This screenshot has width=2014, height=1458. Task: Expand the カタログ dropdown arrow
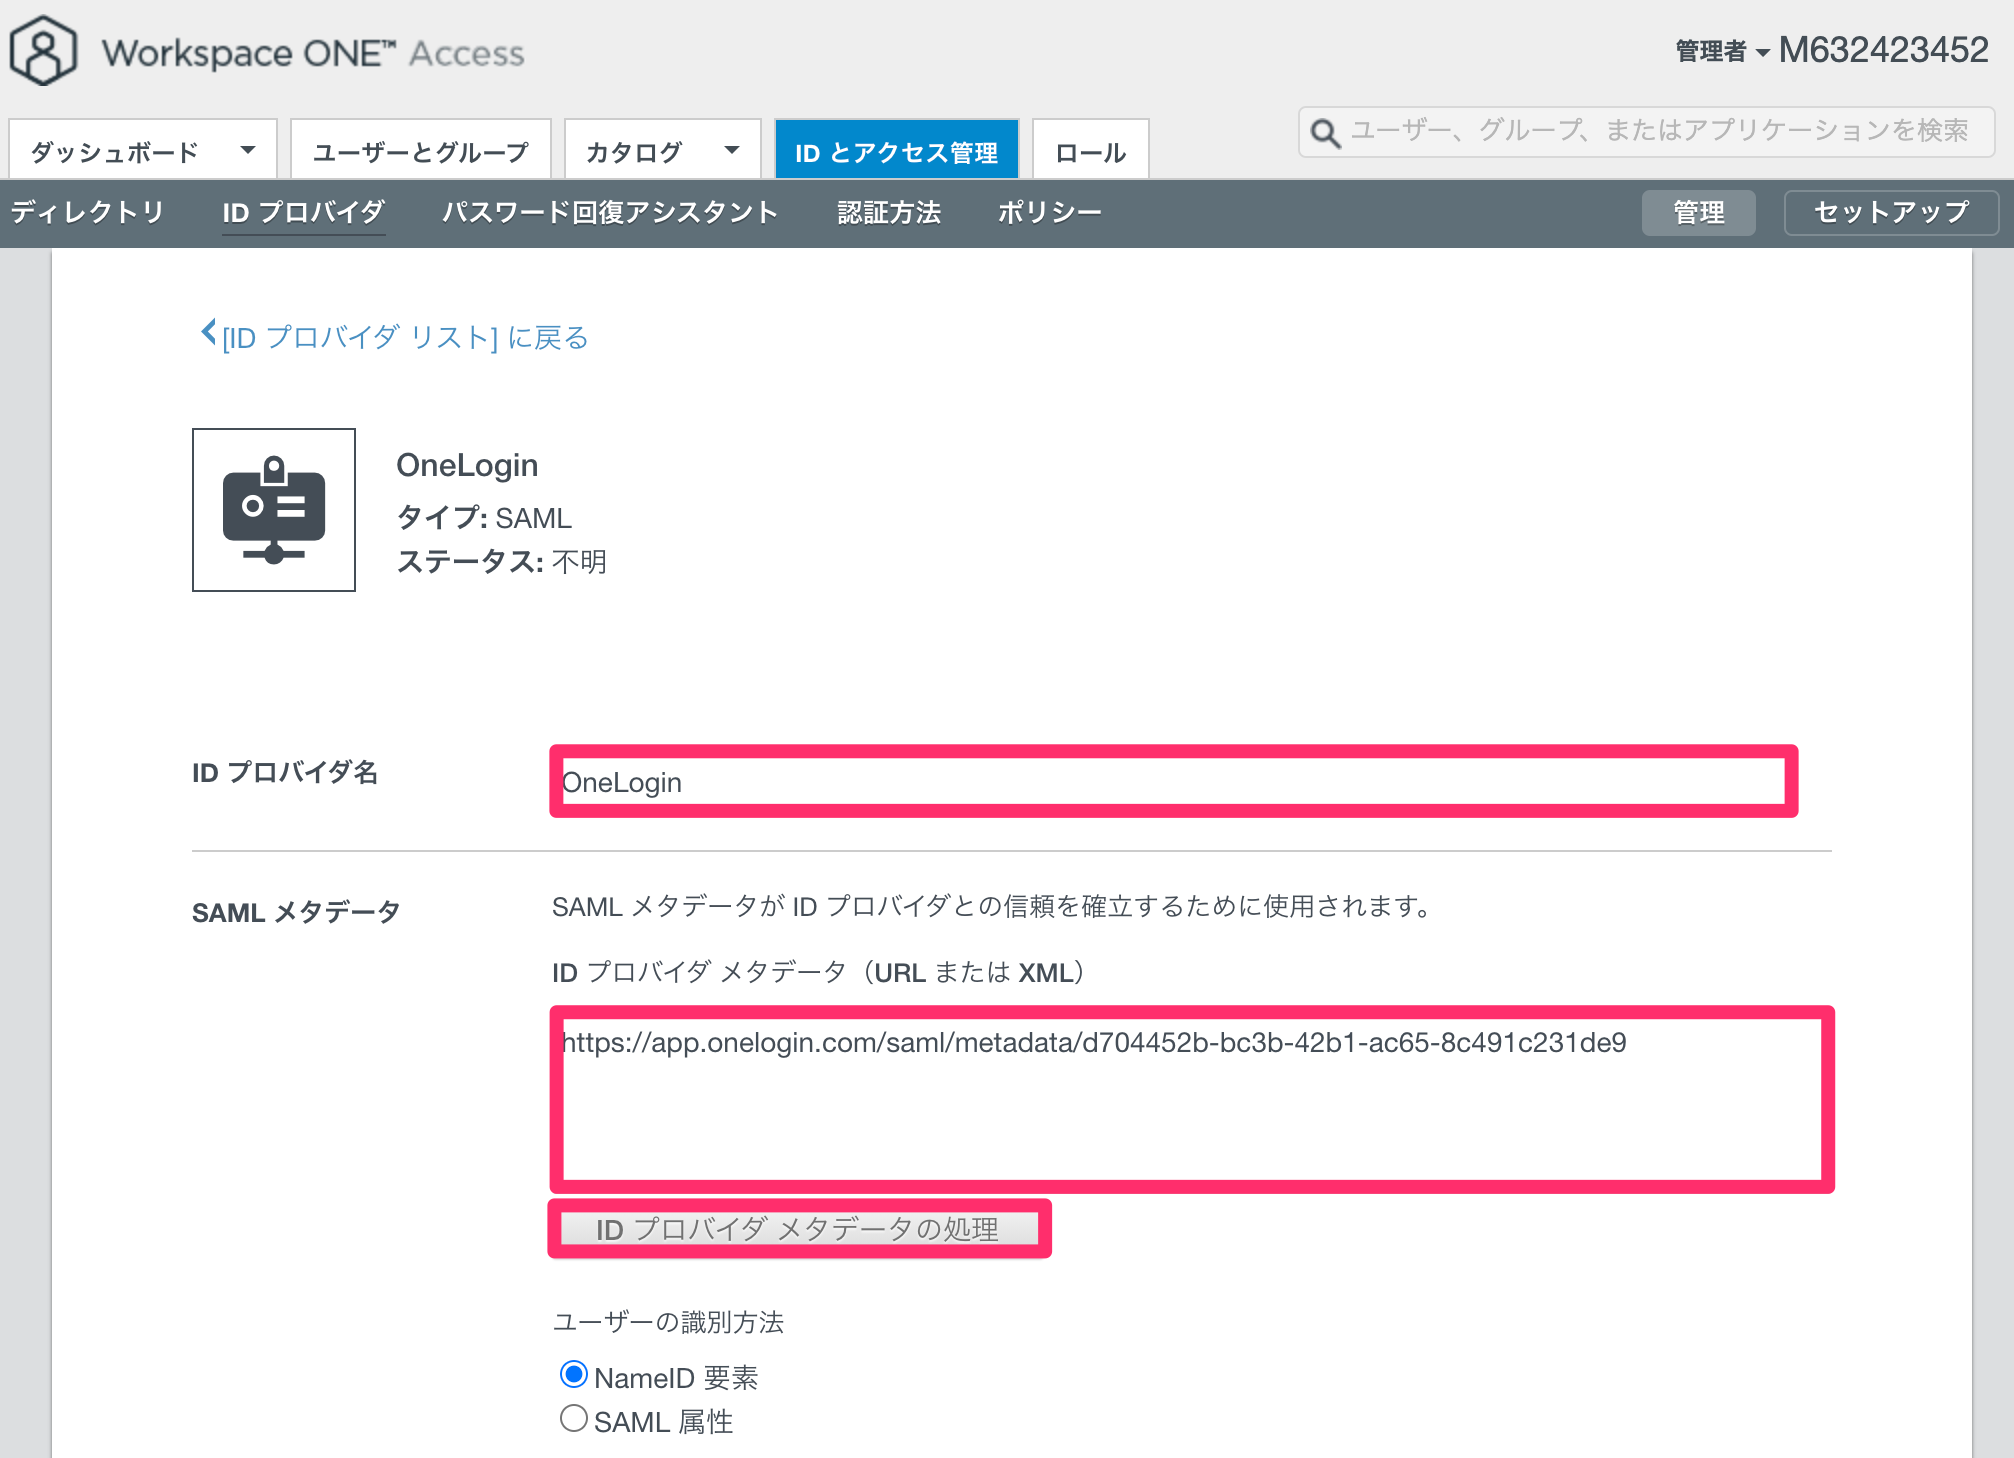(x=732, y=151)
